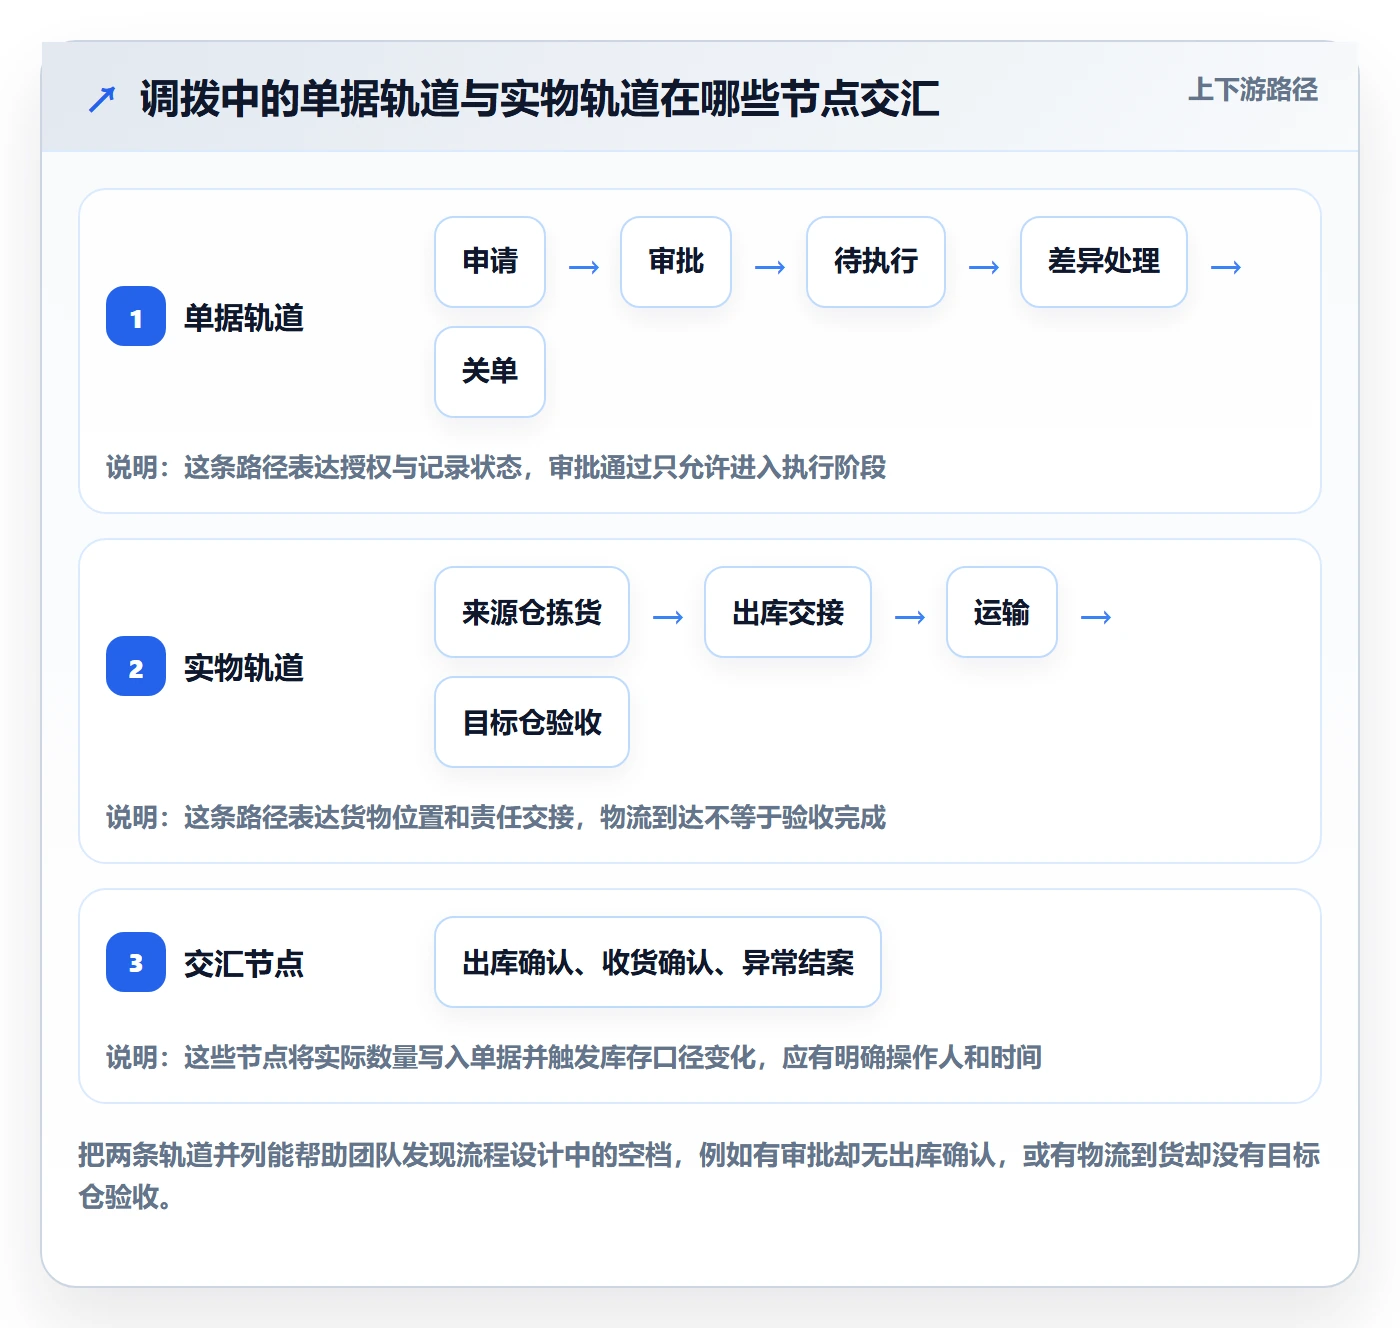
Task: Click the 上下游路径 label in header
Action: [1253, 90]
